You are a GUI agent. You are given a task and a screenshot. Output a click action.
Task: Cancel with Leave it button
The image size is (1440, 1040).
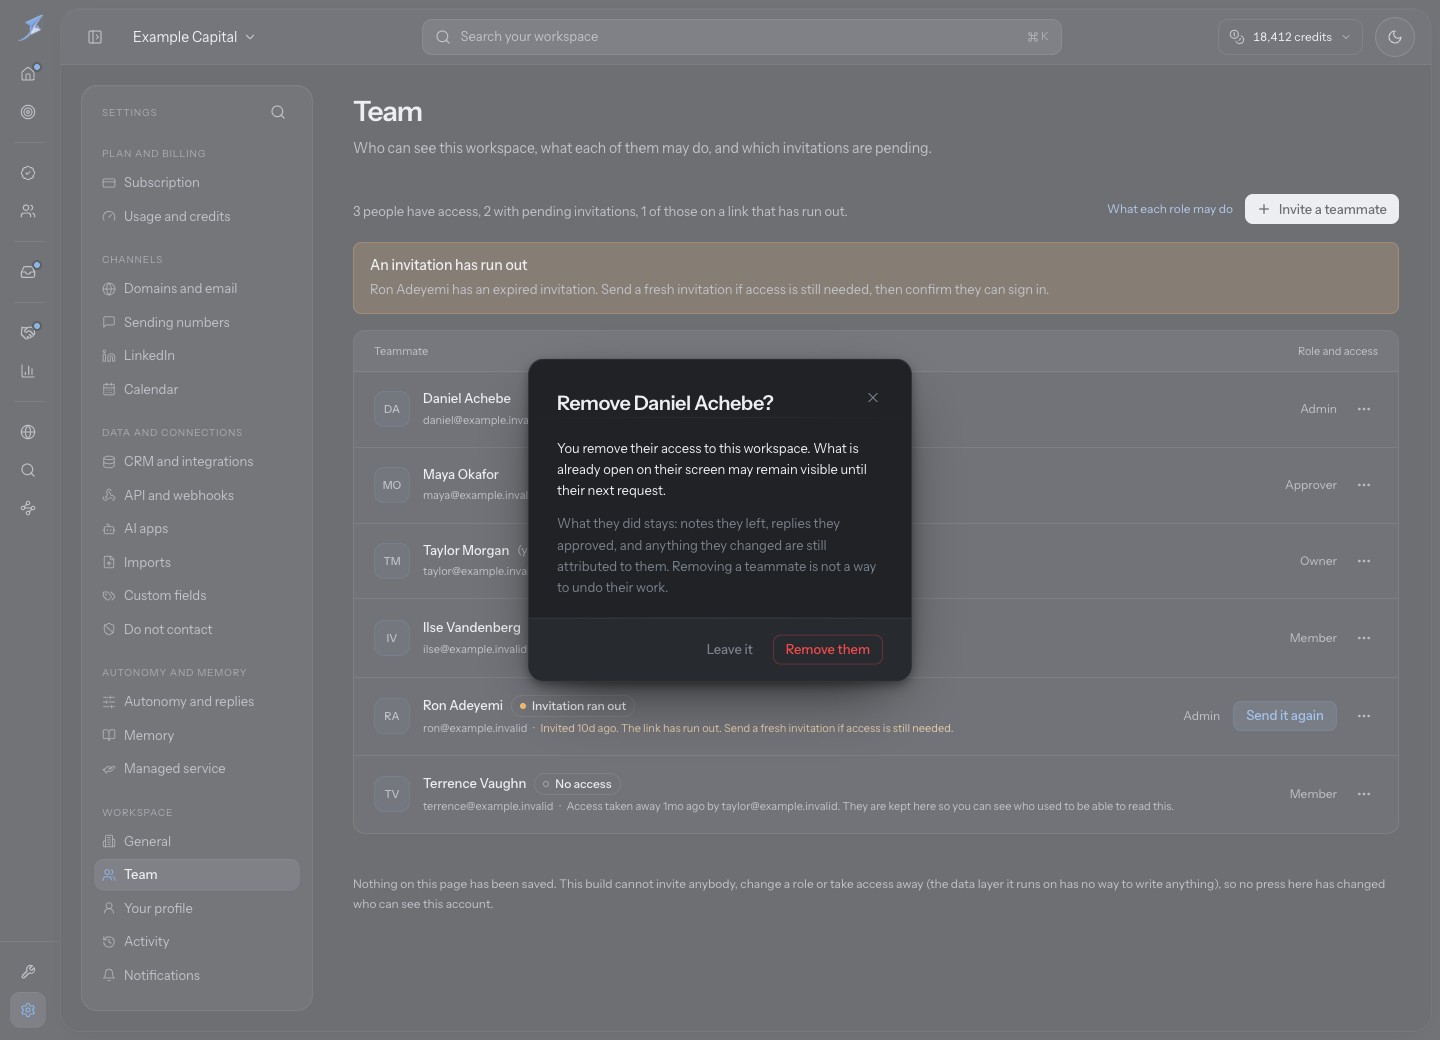pos(729,649)
